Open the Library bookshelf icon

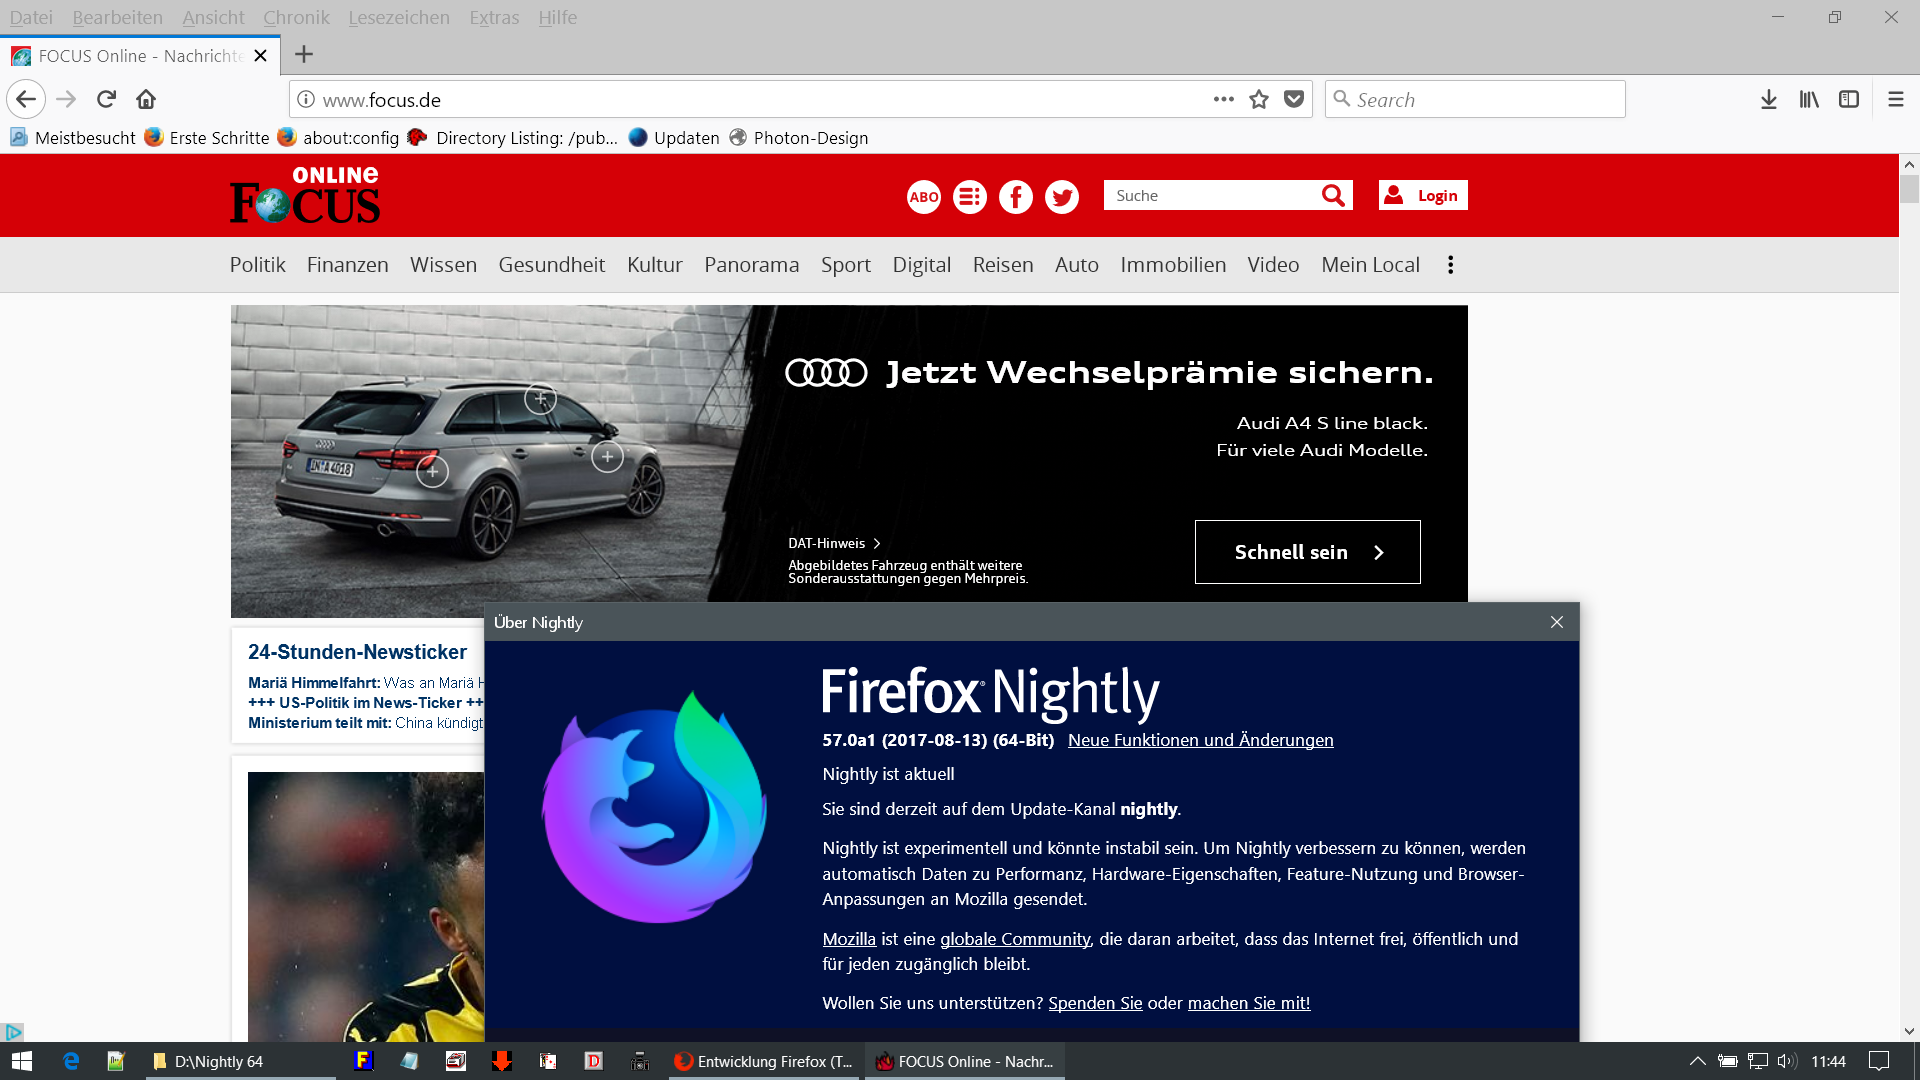click(1809, 99)
